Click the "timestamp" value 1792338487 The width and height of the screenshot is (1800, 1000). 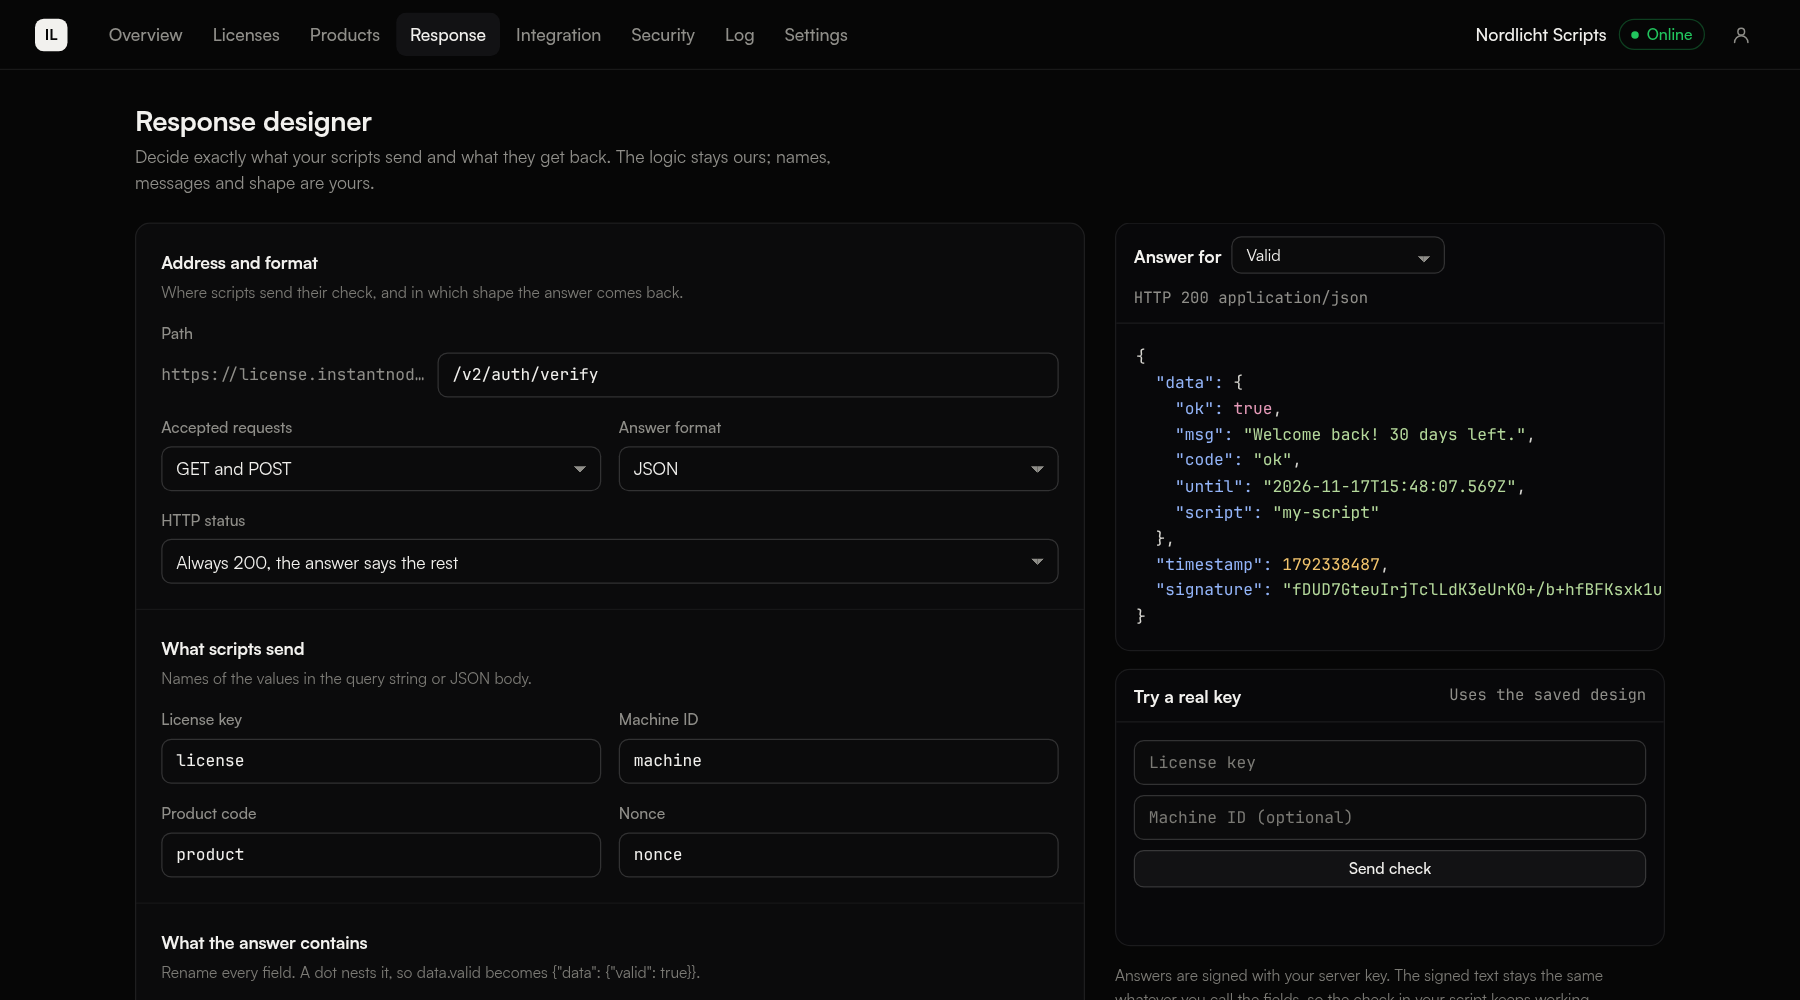pos(1331,565)
